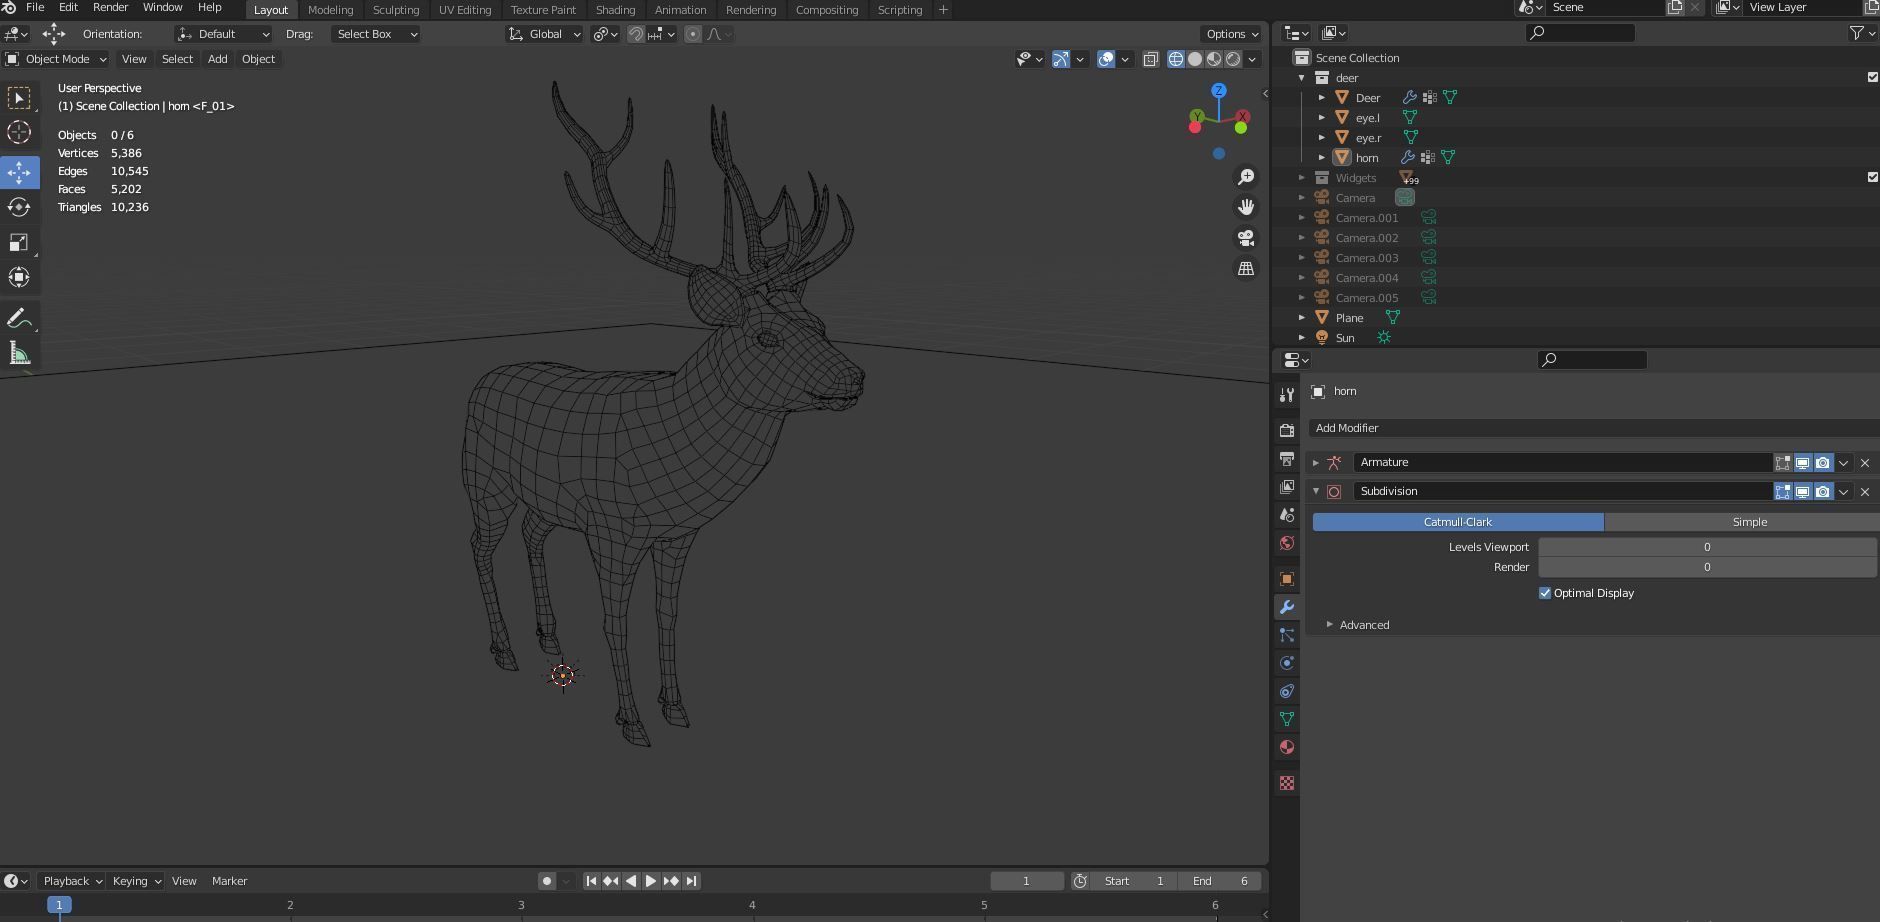Open the viewport Add menu
This screenshot has width=1880, height=922.
click(x=217, y=59)
